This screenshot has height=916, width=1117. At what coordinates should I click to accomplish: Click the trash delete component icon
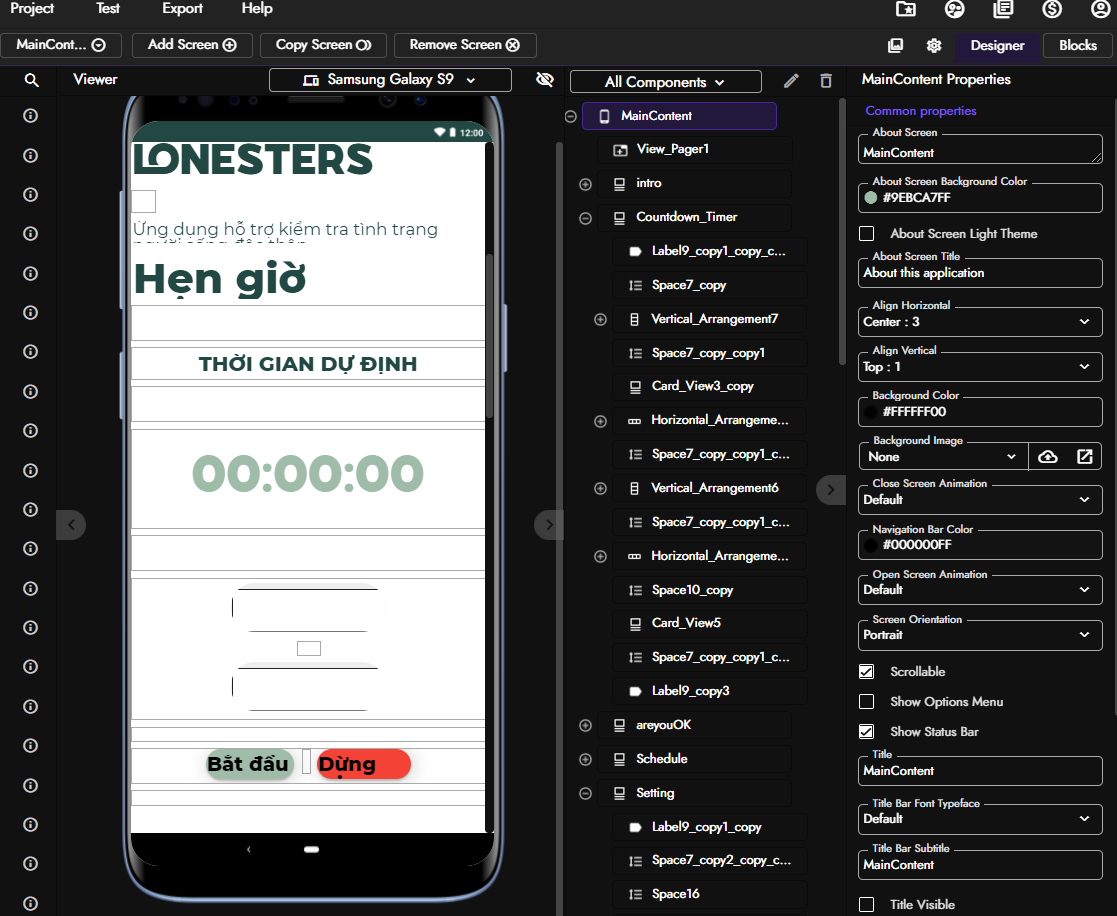(x=825, y=81)
